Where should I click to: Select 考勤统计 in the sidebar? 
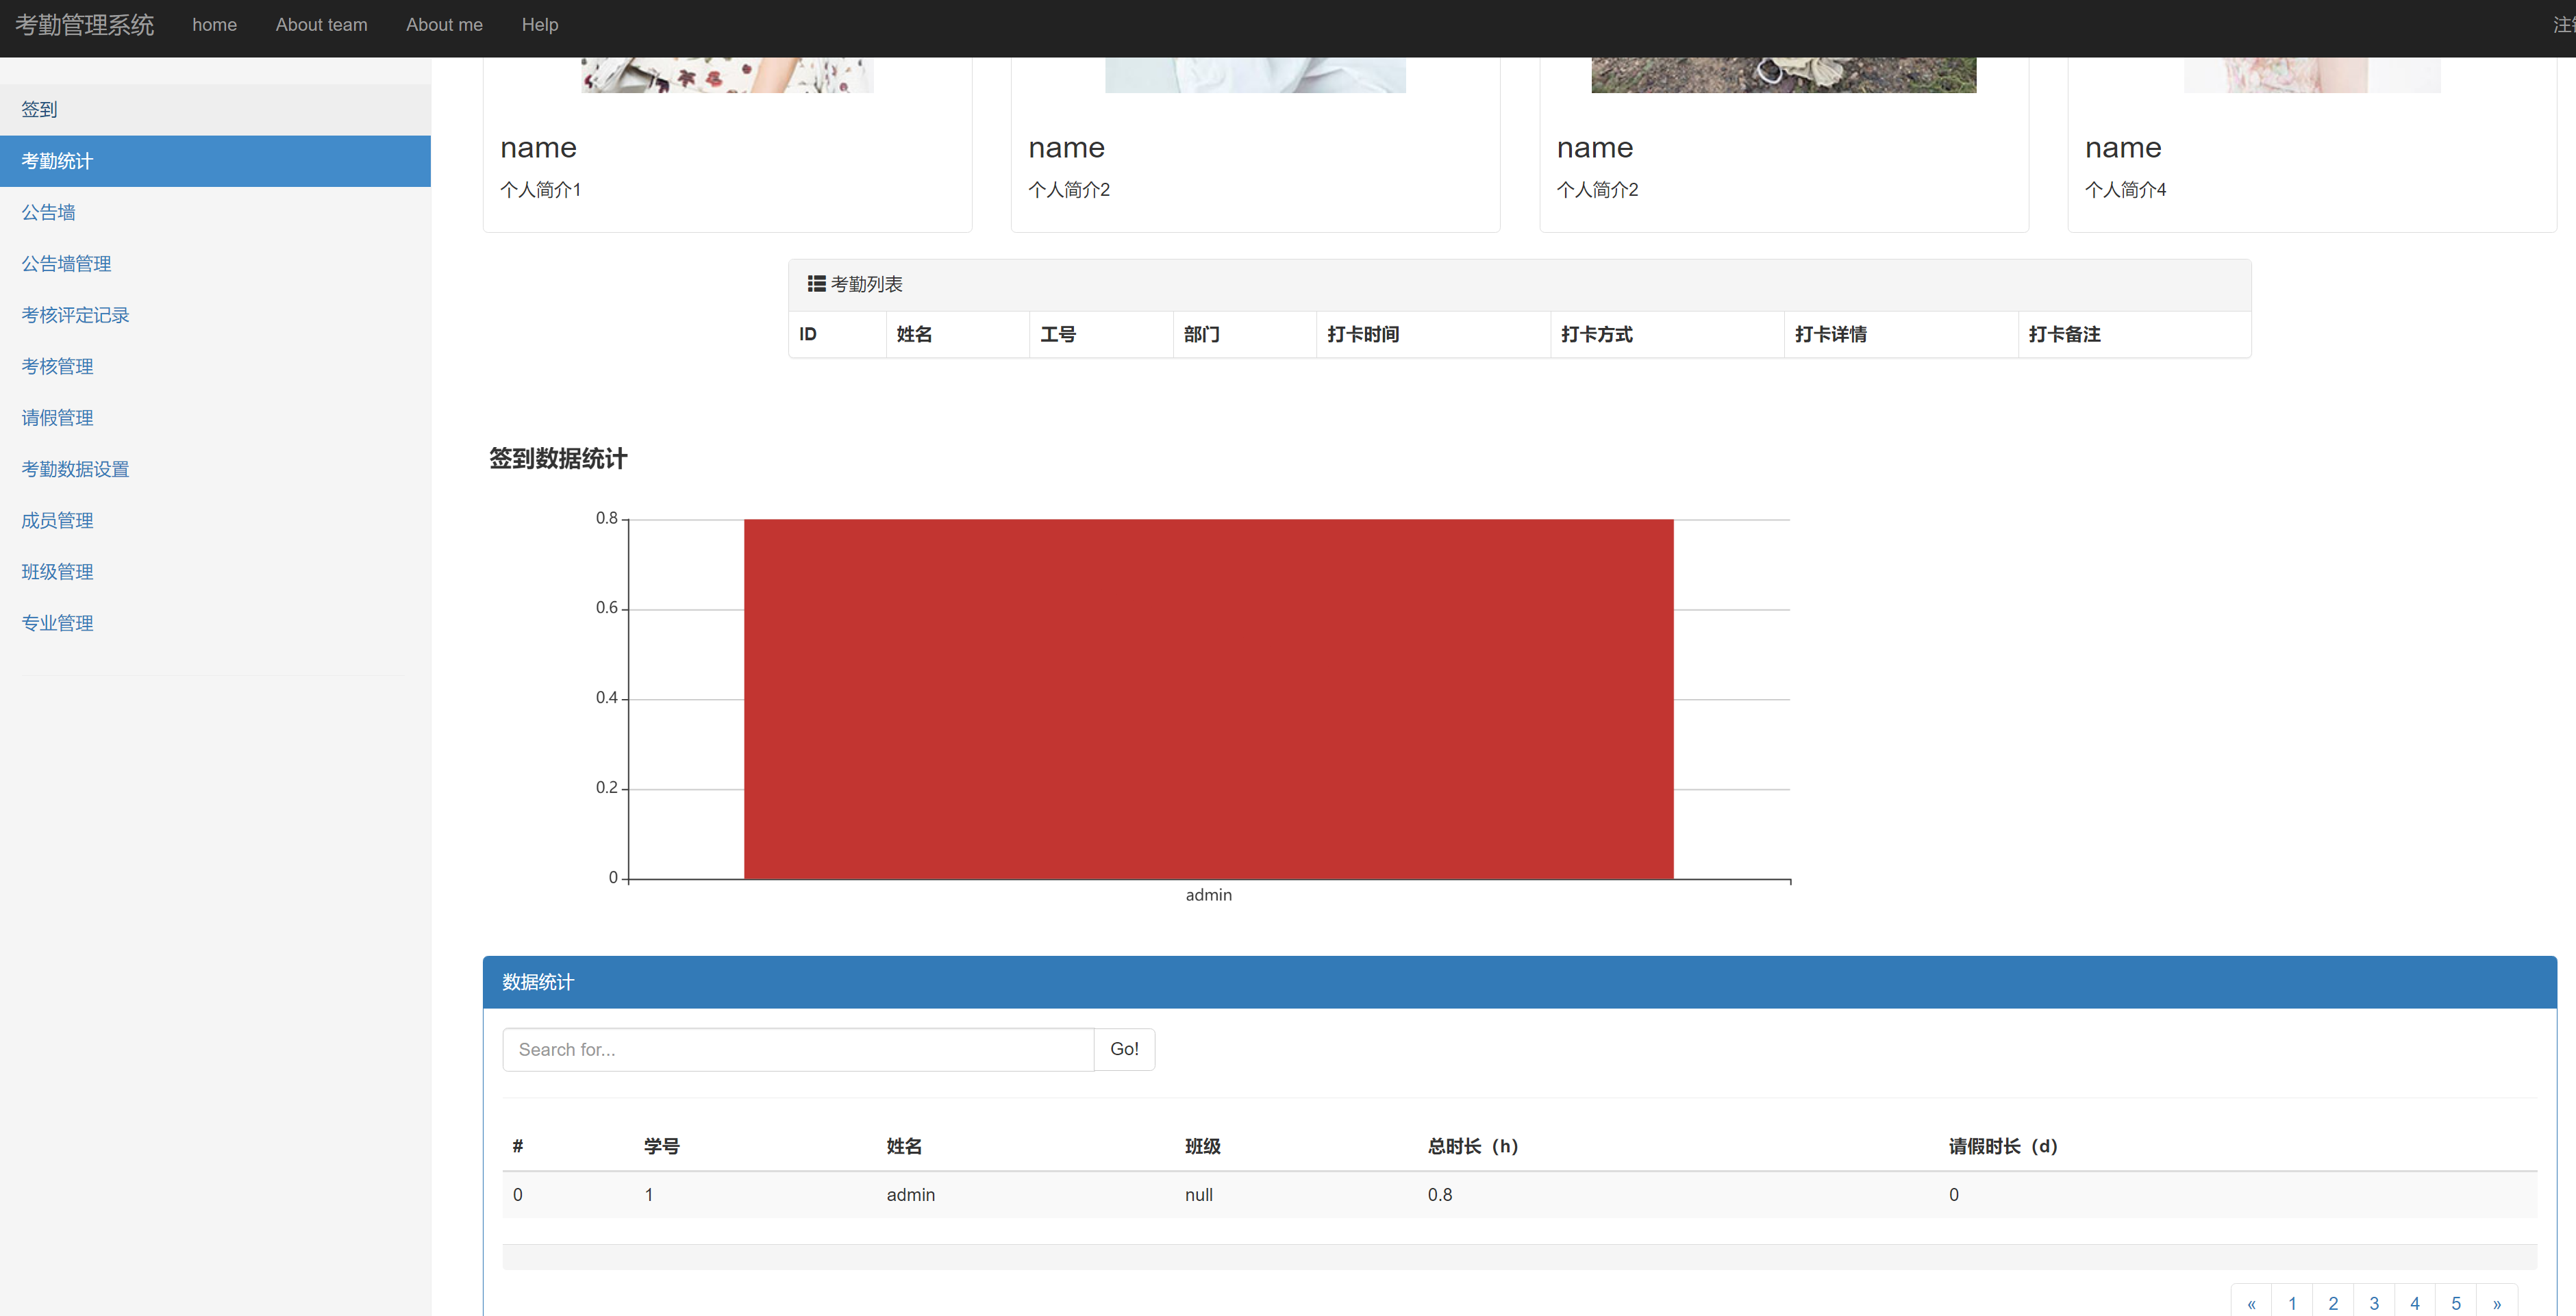coord(57,161)
